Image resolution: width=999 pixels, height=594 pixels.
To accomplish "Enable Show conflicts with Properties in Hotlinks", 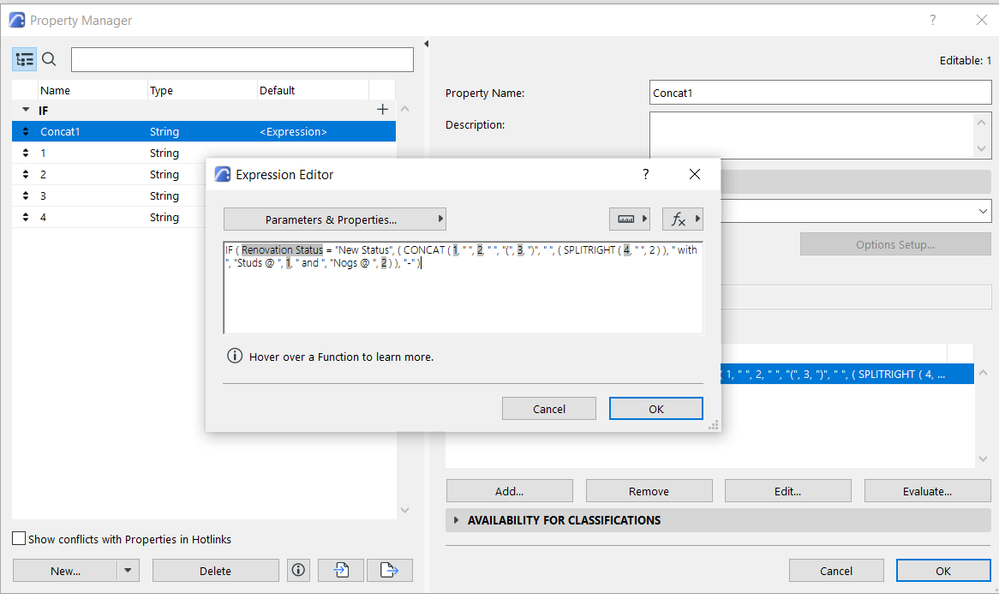I will pos(19,539).
